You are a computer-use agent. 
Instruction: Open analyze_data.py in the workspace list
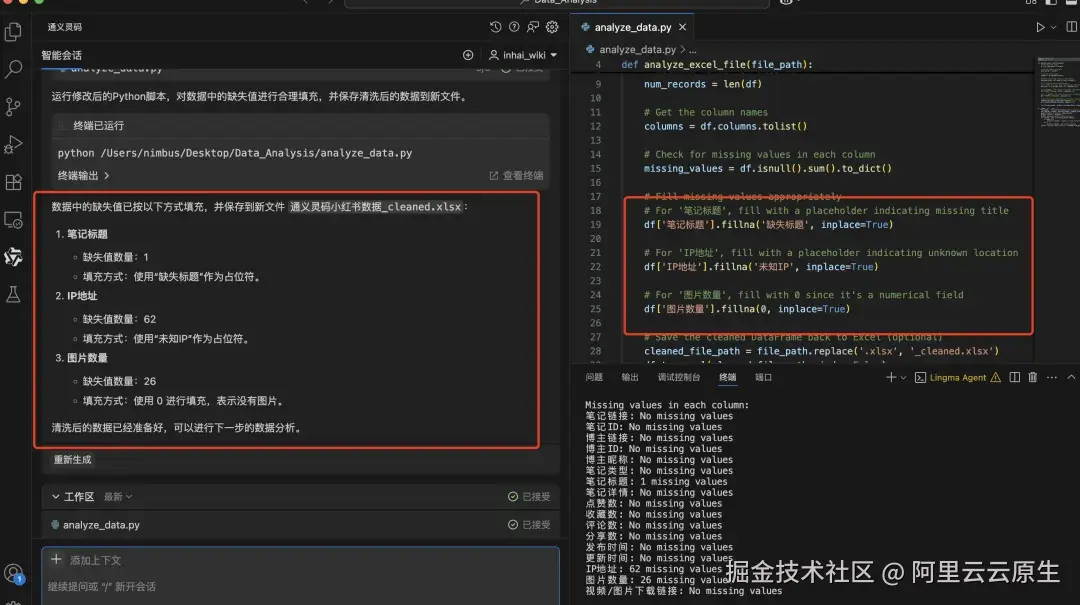[101, 525]
